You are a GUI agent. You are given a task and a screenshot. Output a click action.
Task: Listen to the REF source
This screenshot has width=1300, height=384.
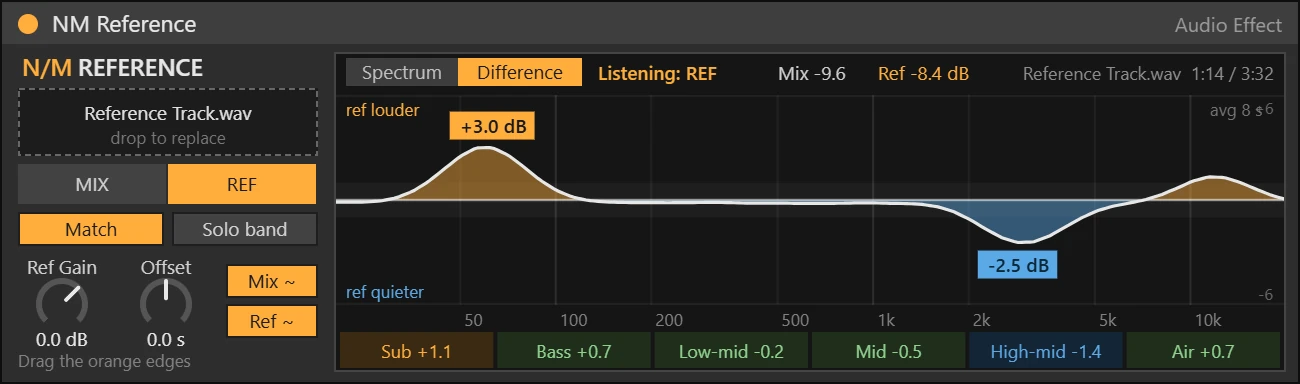coord(242,185)
